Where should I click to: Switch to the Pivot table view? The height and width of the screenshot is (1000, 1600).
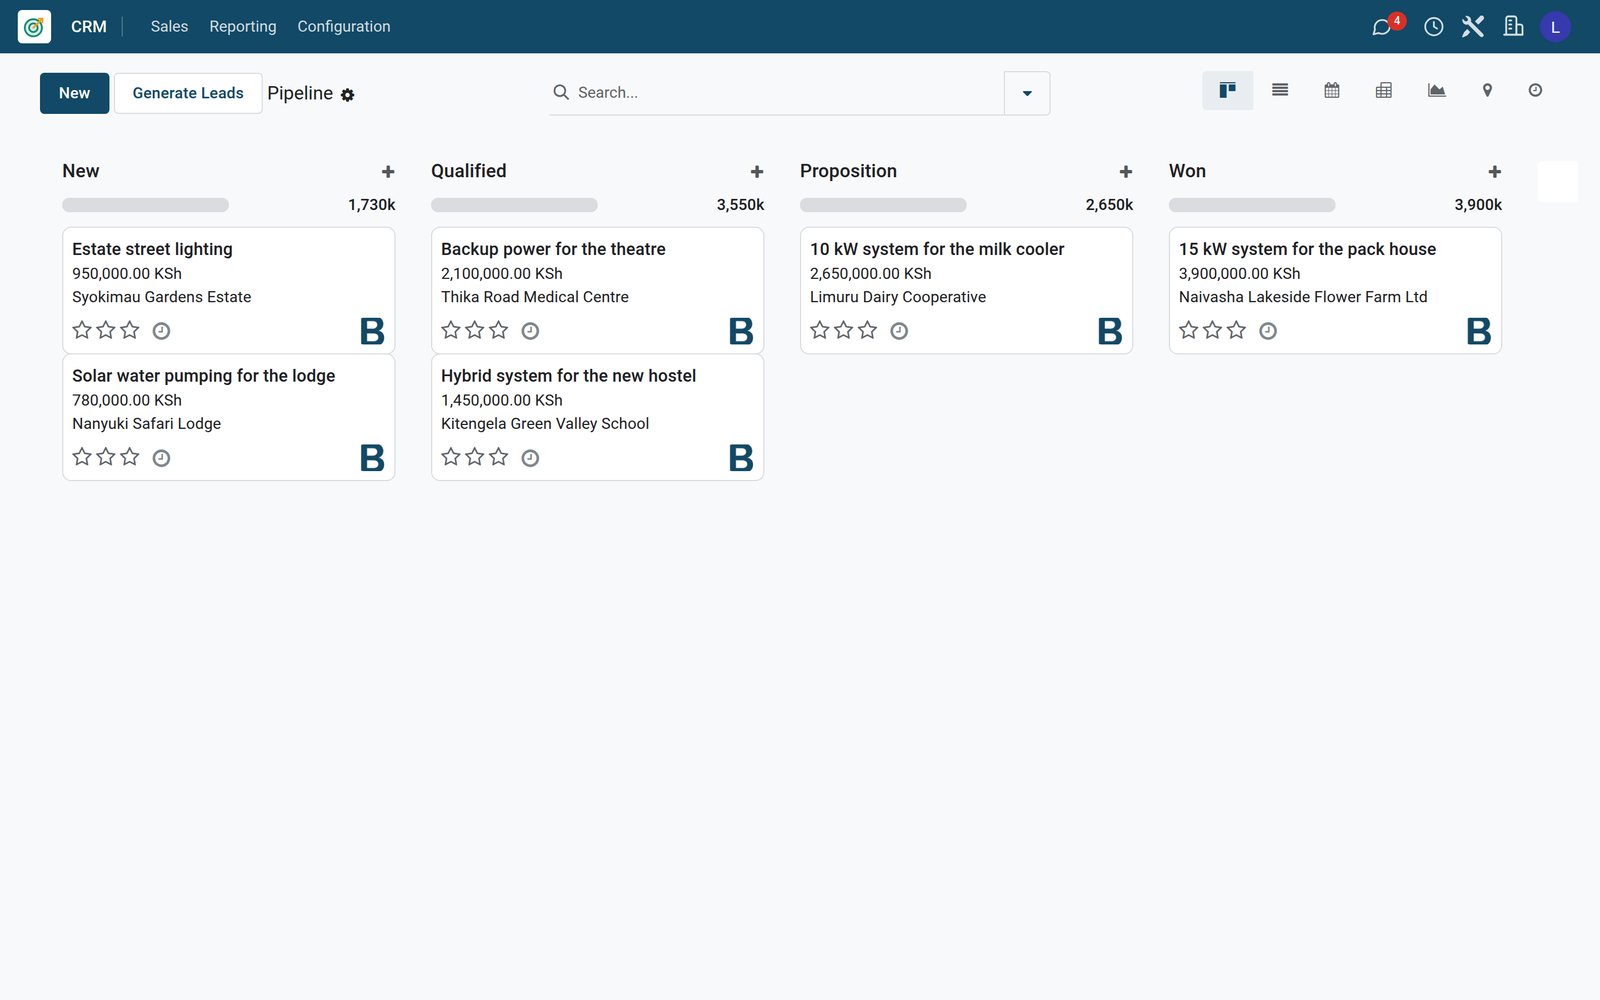[1383, 91]
